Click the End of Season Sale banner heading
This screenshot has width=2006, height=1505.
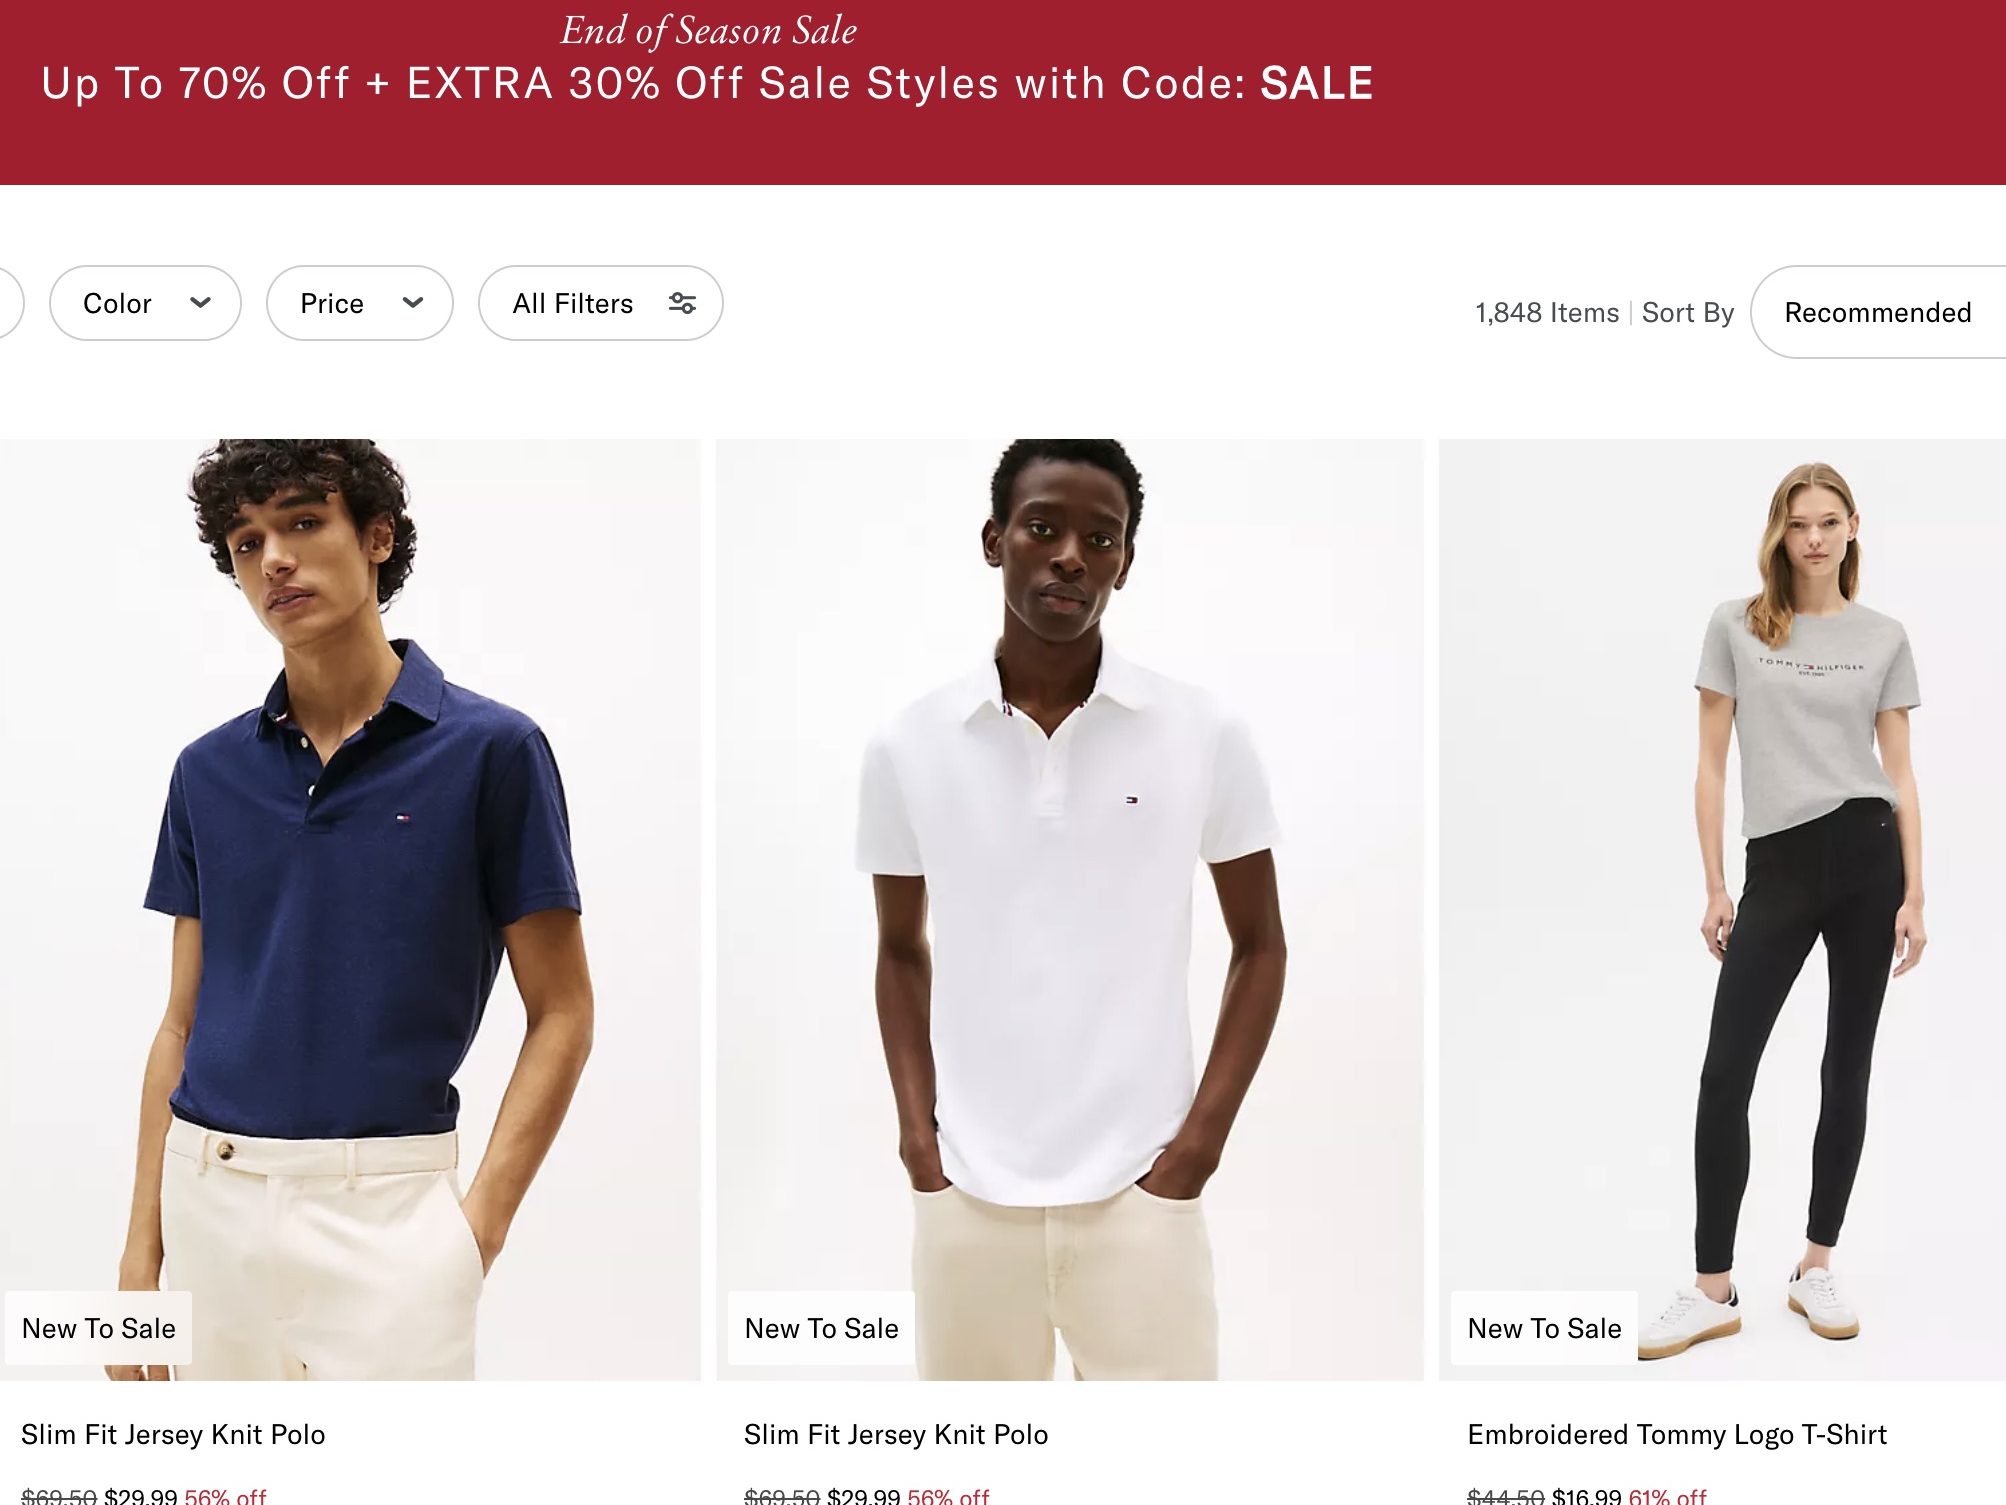click(708, 31)
